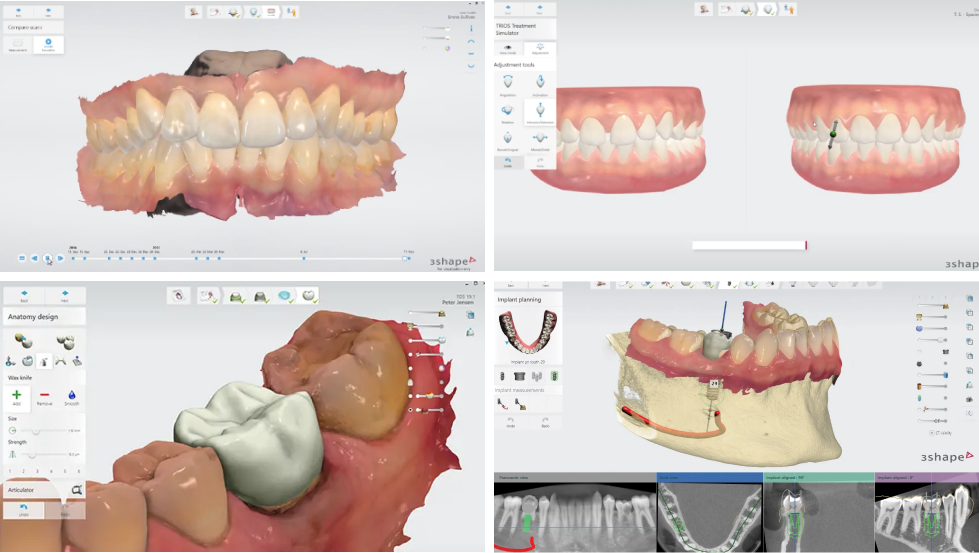Select Rotation tool in Treatment Simulator

pos(508,112)
